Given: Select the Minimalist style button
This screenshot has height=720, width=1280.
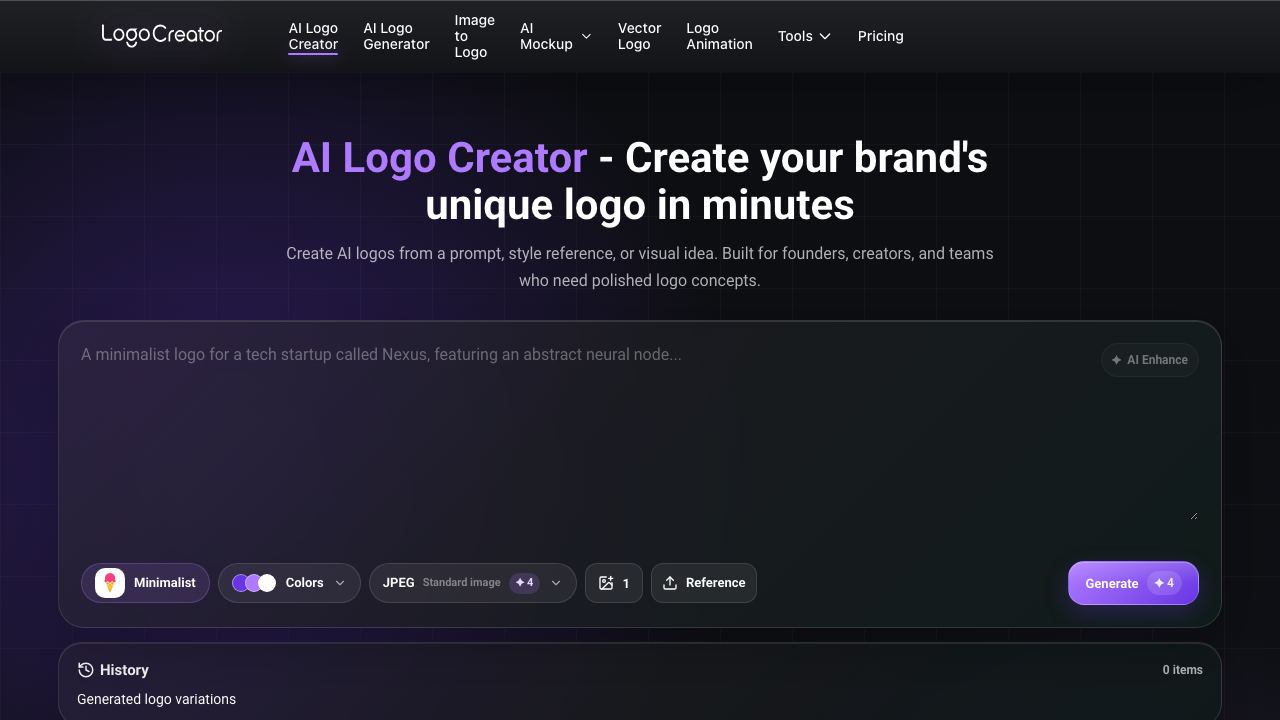Looking at the screenshot, I should (x=146, y=583).
